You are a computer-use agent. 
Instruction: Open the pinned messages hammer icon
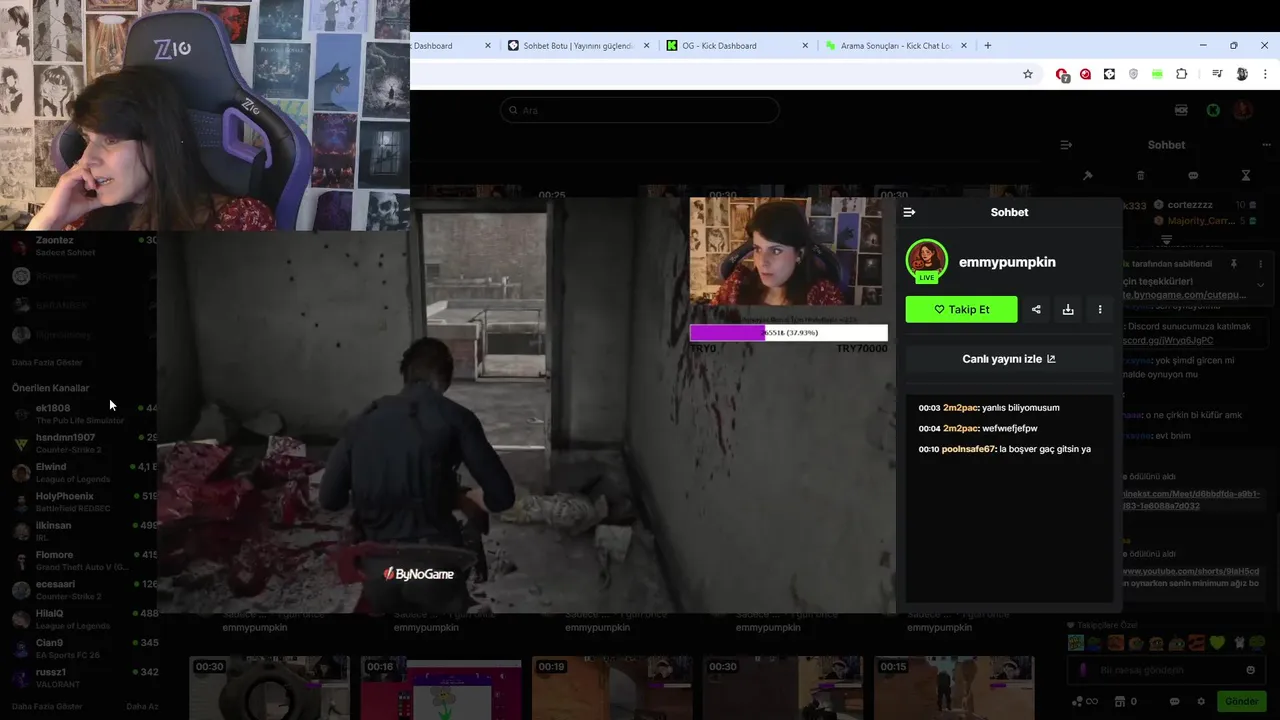[1088, 175]
